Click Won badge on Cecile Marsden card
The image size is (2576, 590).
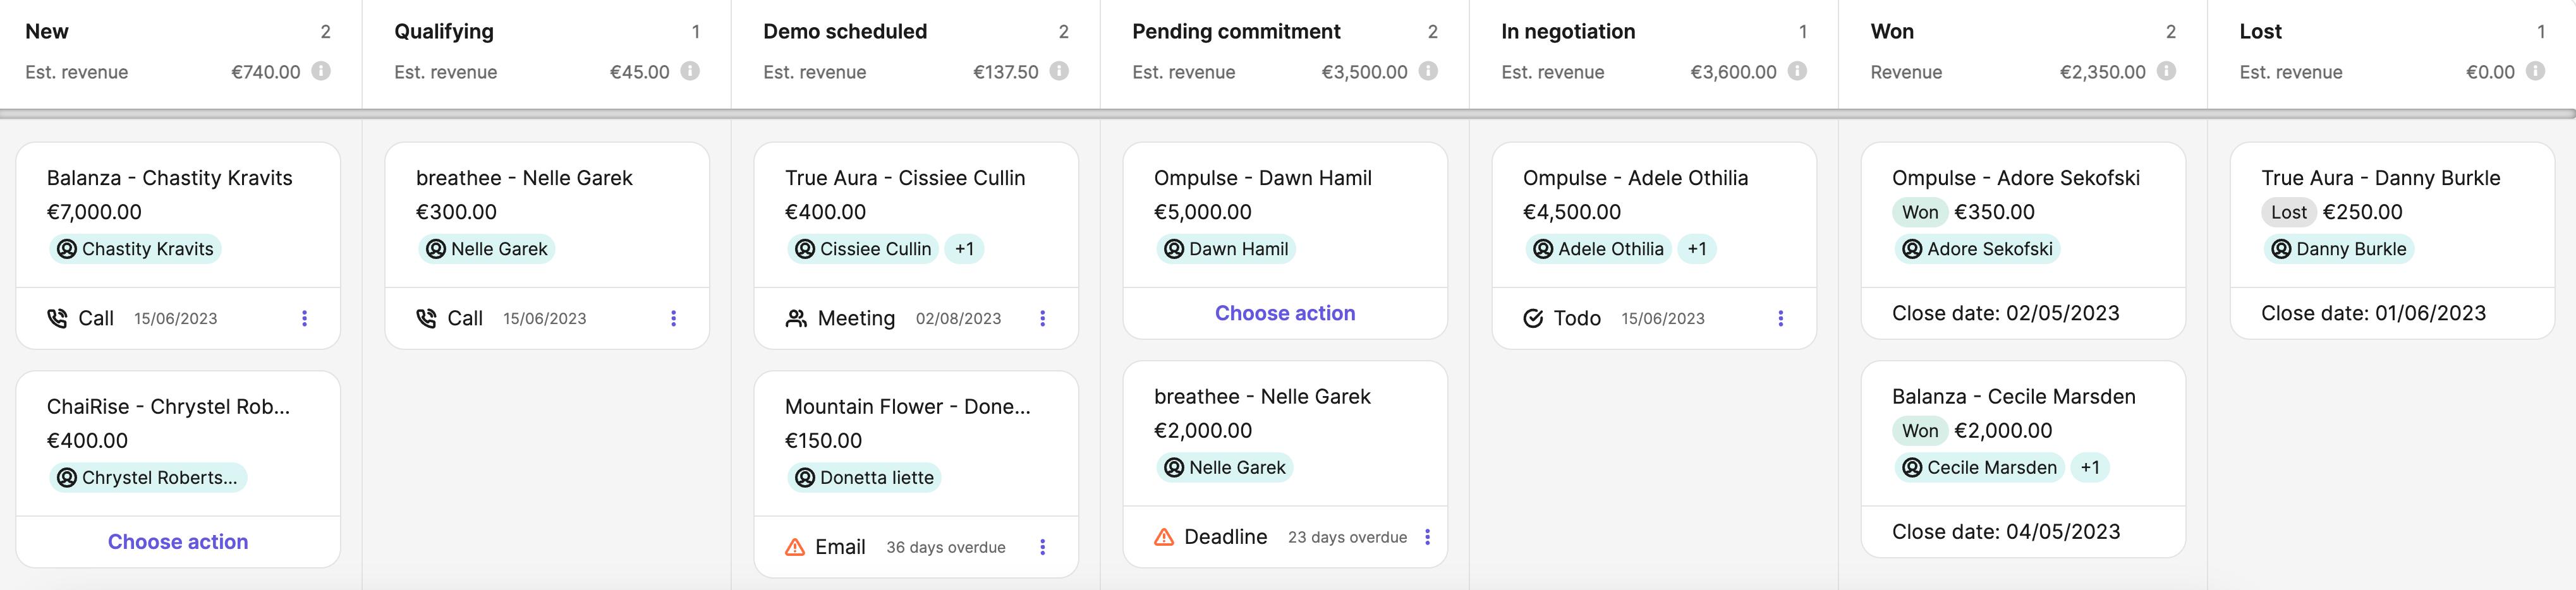(1920, 431)
